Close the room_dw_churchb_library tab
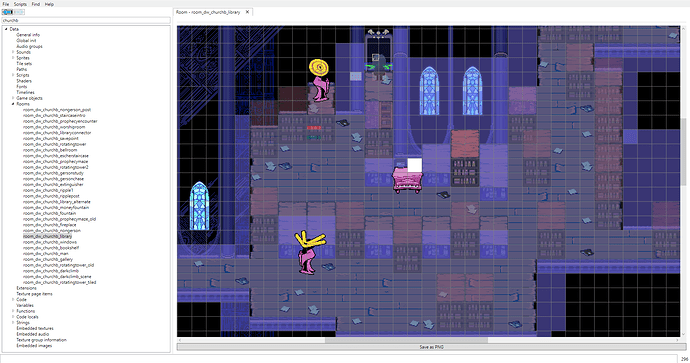 point(247,12)
